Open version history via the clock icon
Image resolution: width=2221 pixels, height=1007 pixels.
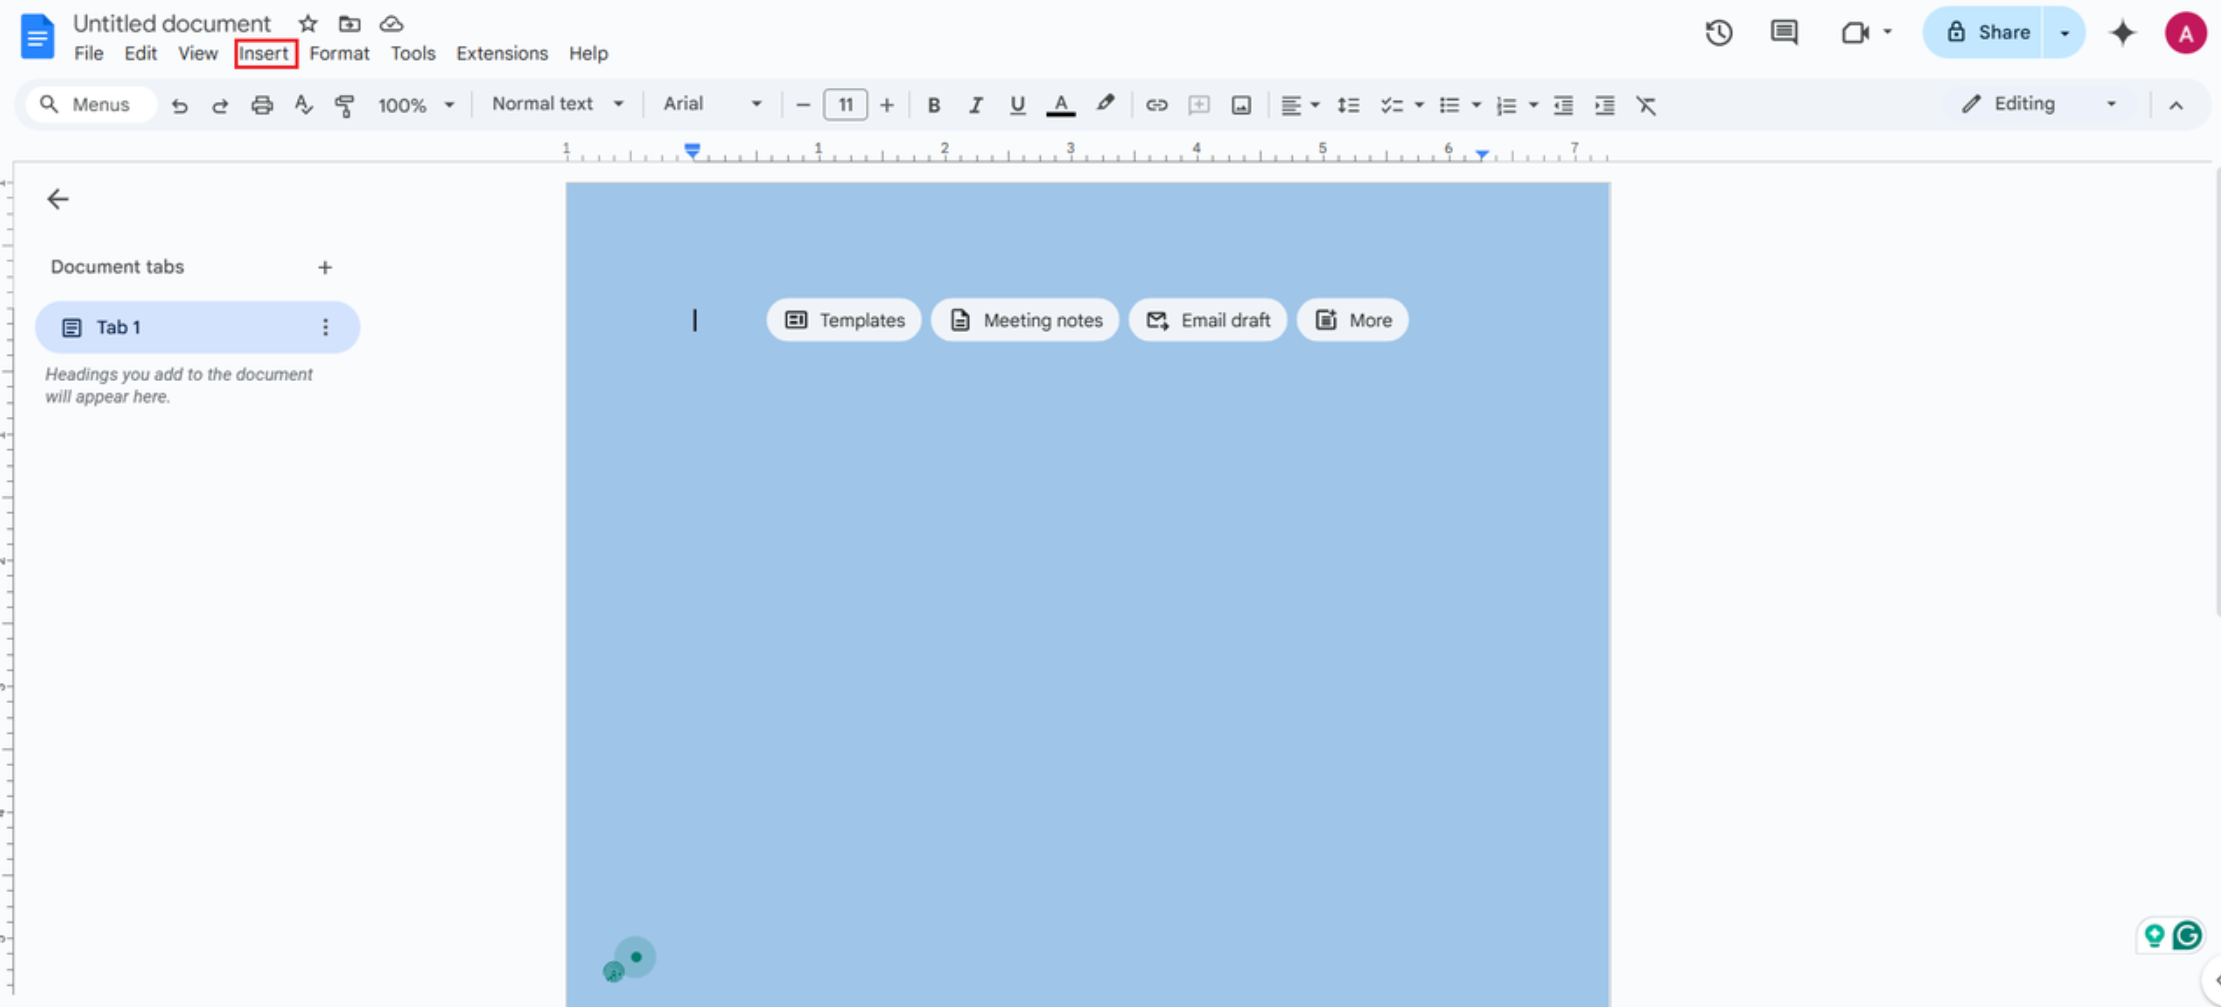1719,33
